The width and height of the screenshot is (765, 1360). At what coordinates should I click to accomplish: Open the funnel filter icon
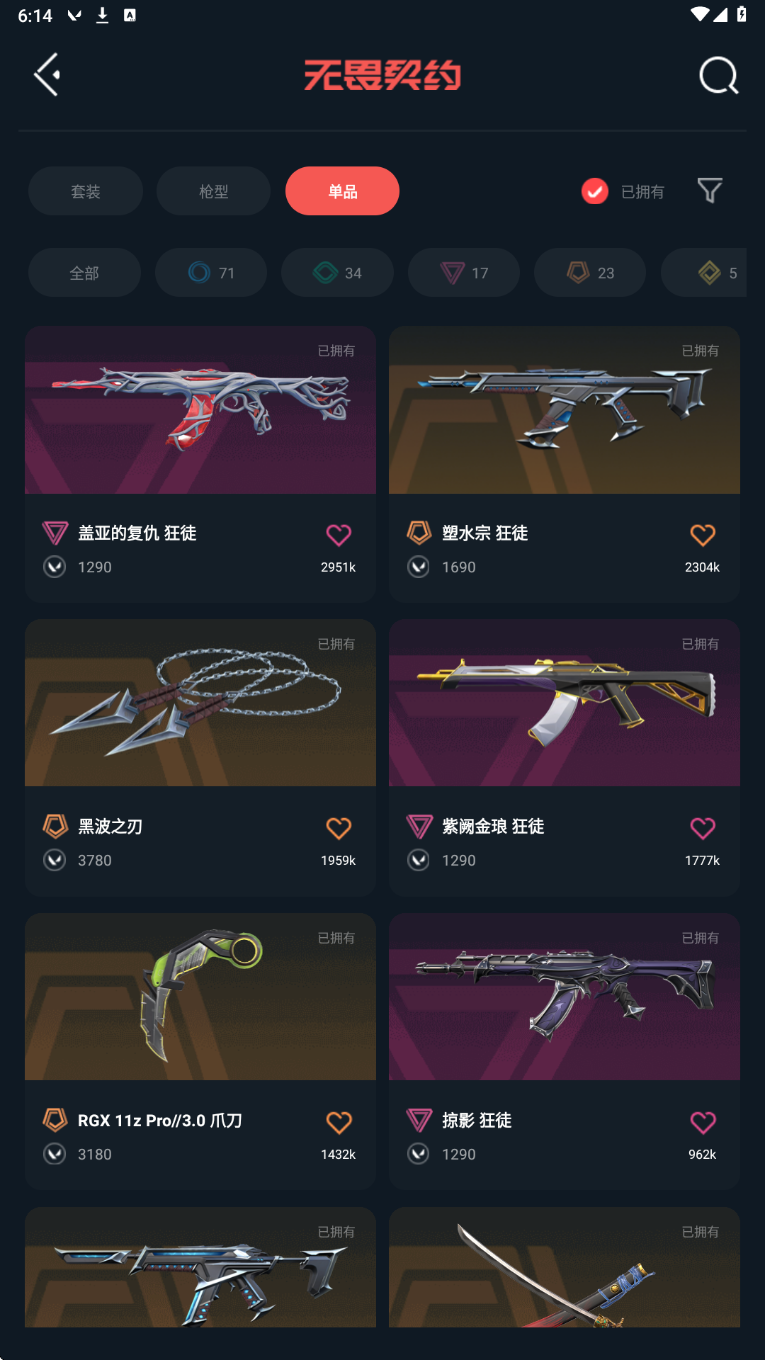point(710,191)
